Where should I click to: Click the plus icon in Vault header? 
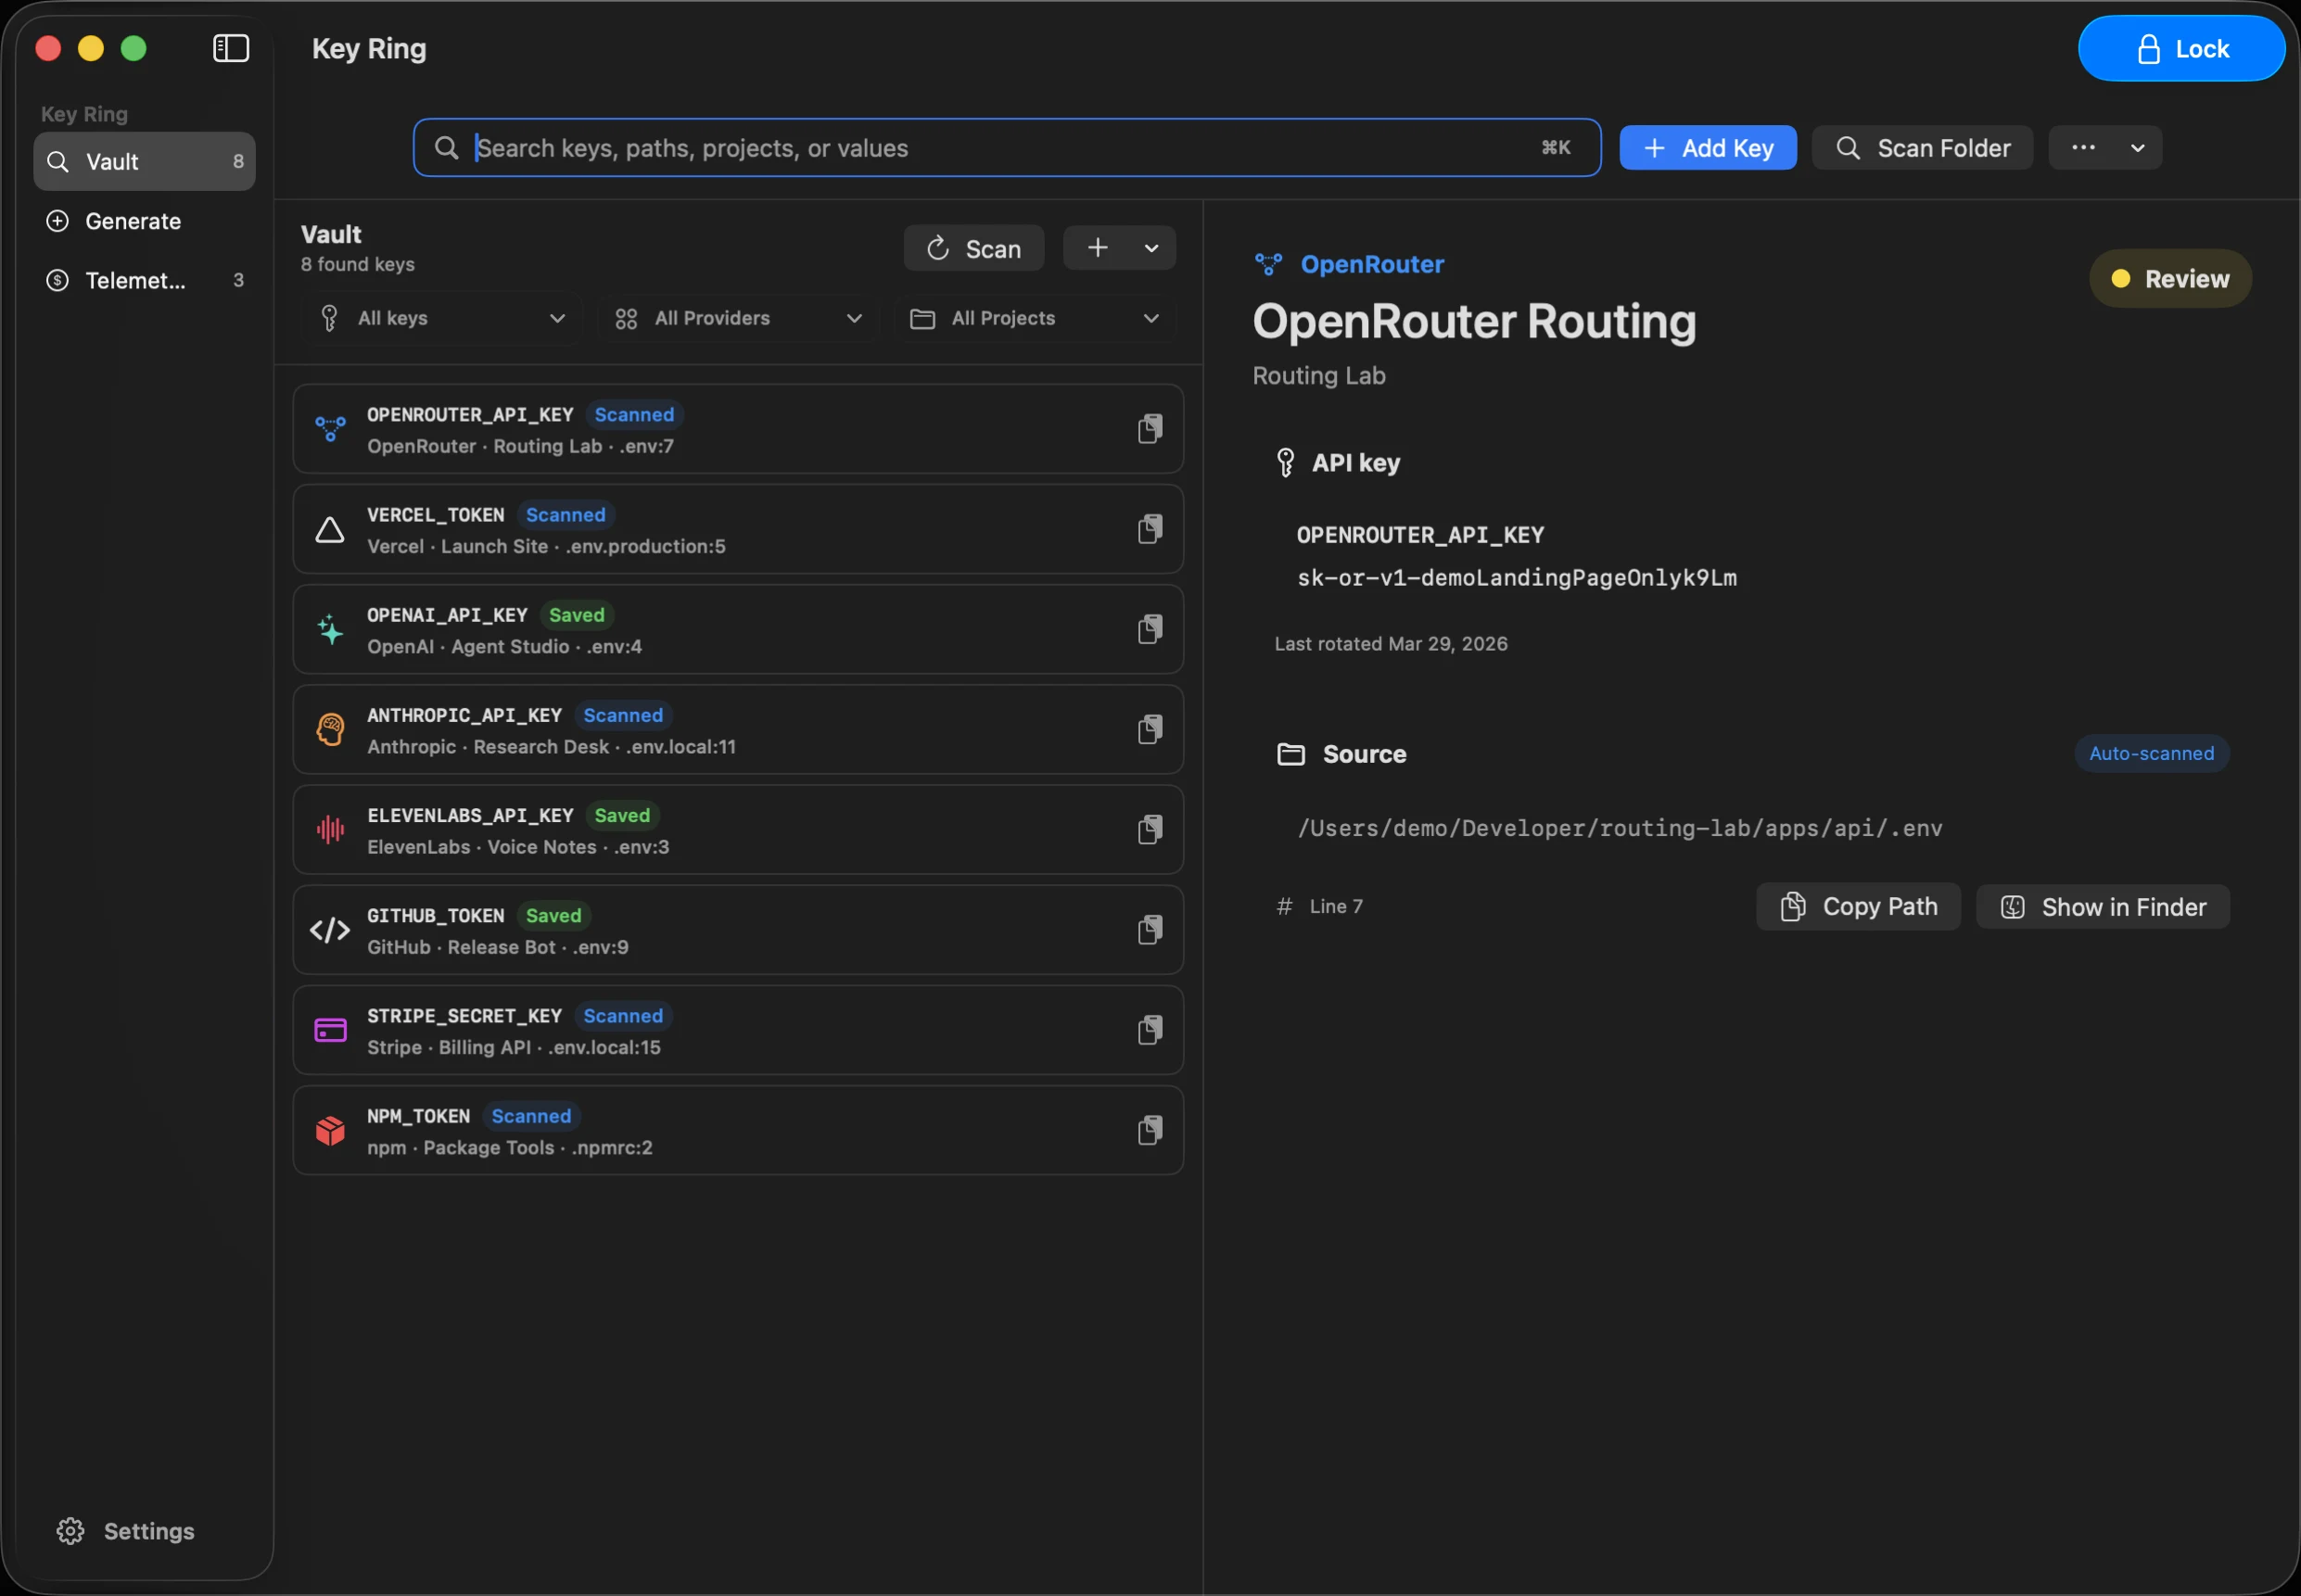[x=1098, y=248]
